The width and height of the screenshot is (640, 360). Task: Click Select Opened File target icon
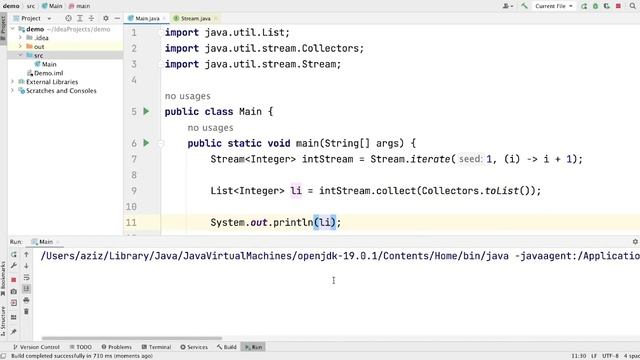(68, 18)
